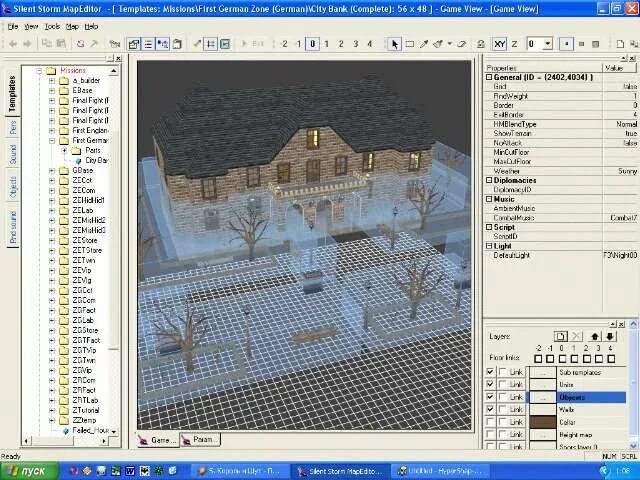
Task: Click the play button in toolbar
Action: pos(244,44)
